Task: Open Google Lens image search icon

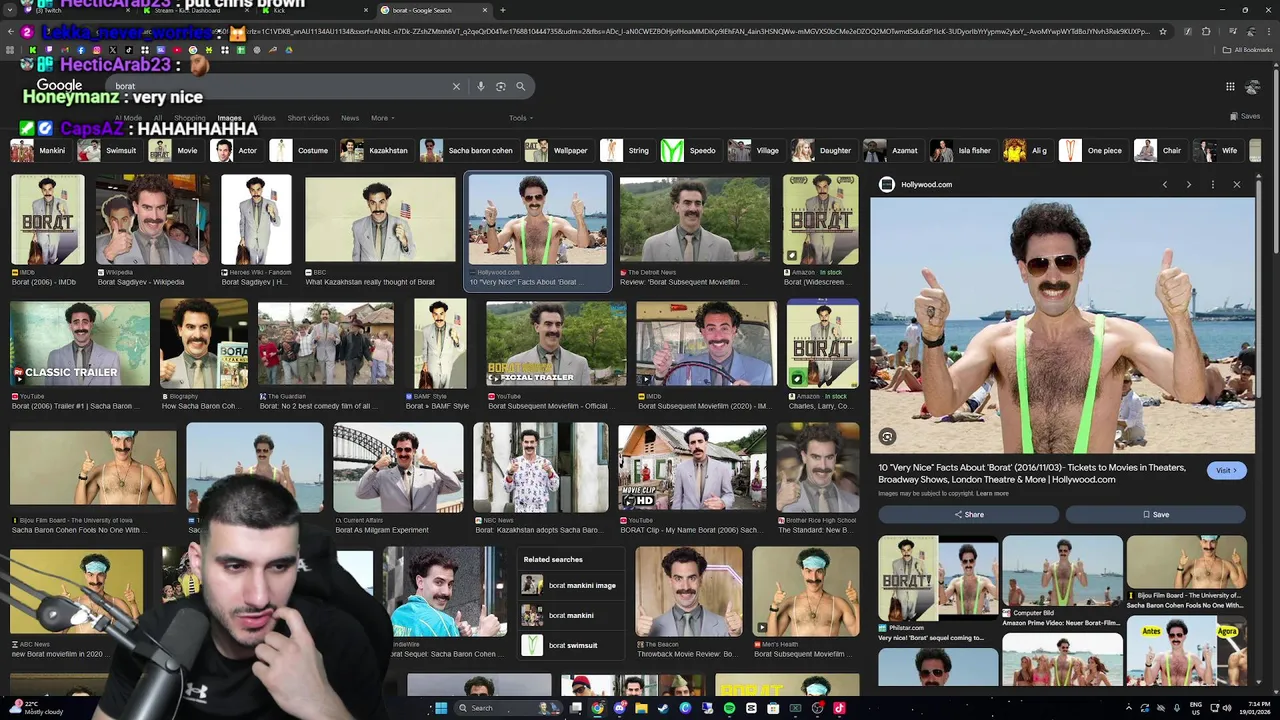Action: tap(501, 87)
